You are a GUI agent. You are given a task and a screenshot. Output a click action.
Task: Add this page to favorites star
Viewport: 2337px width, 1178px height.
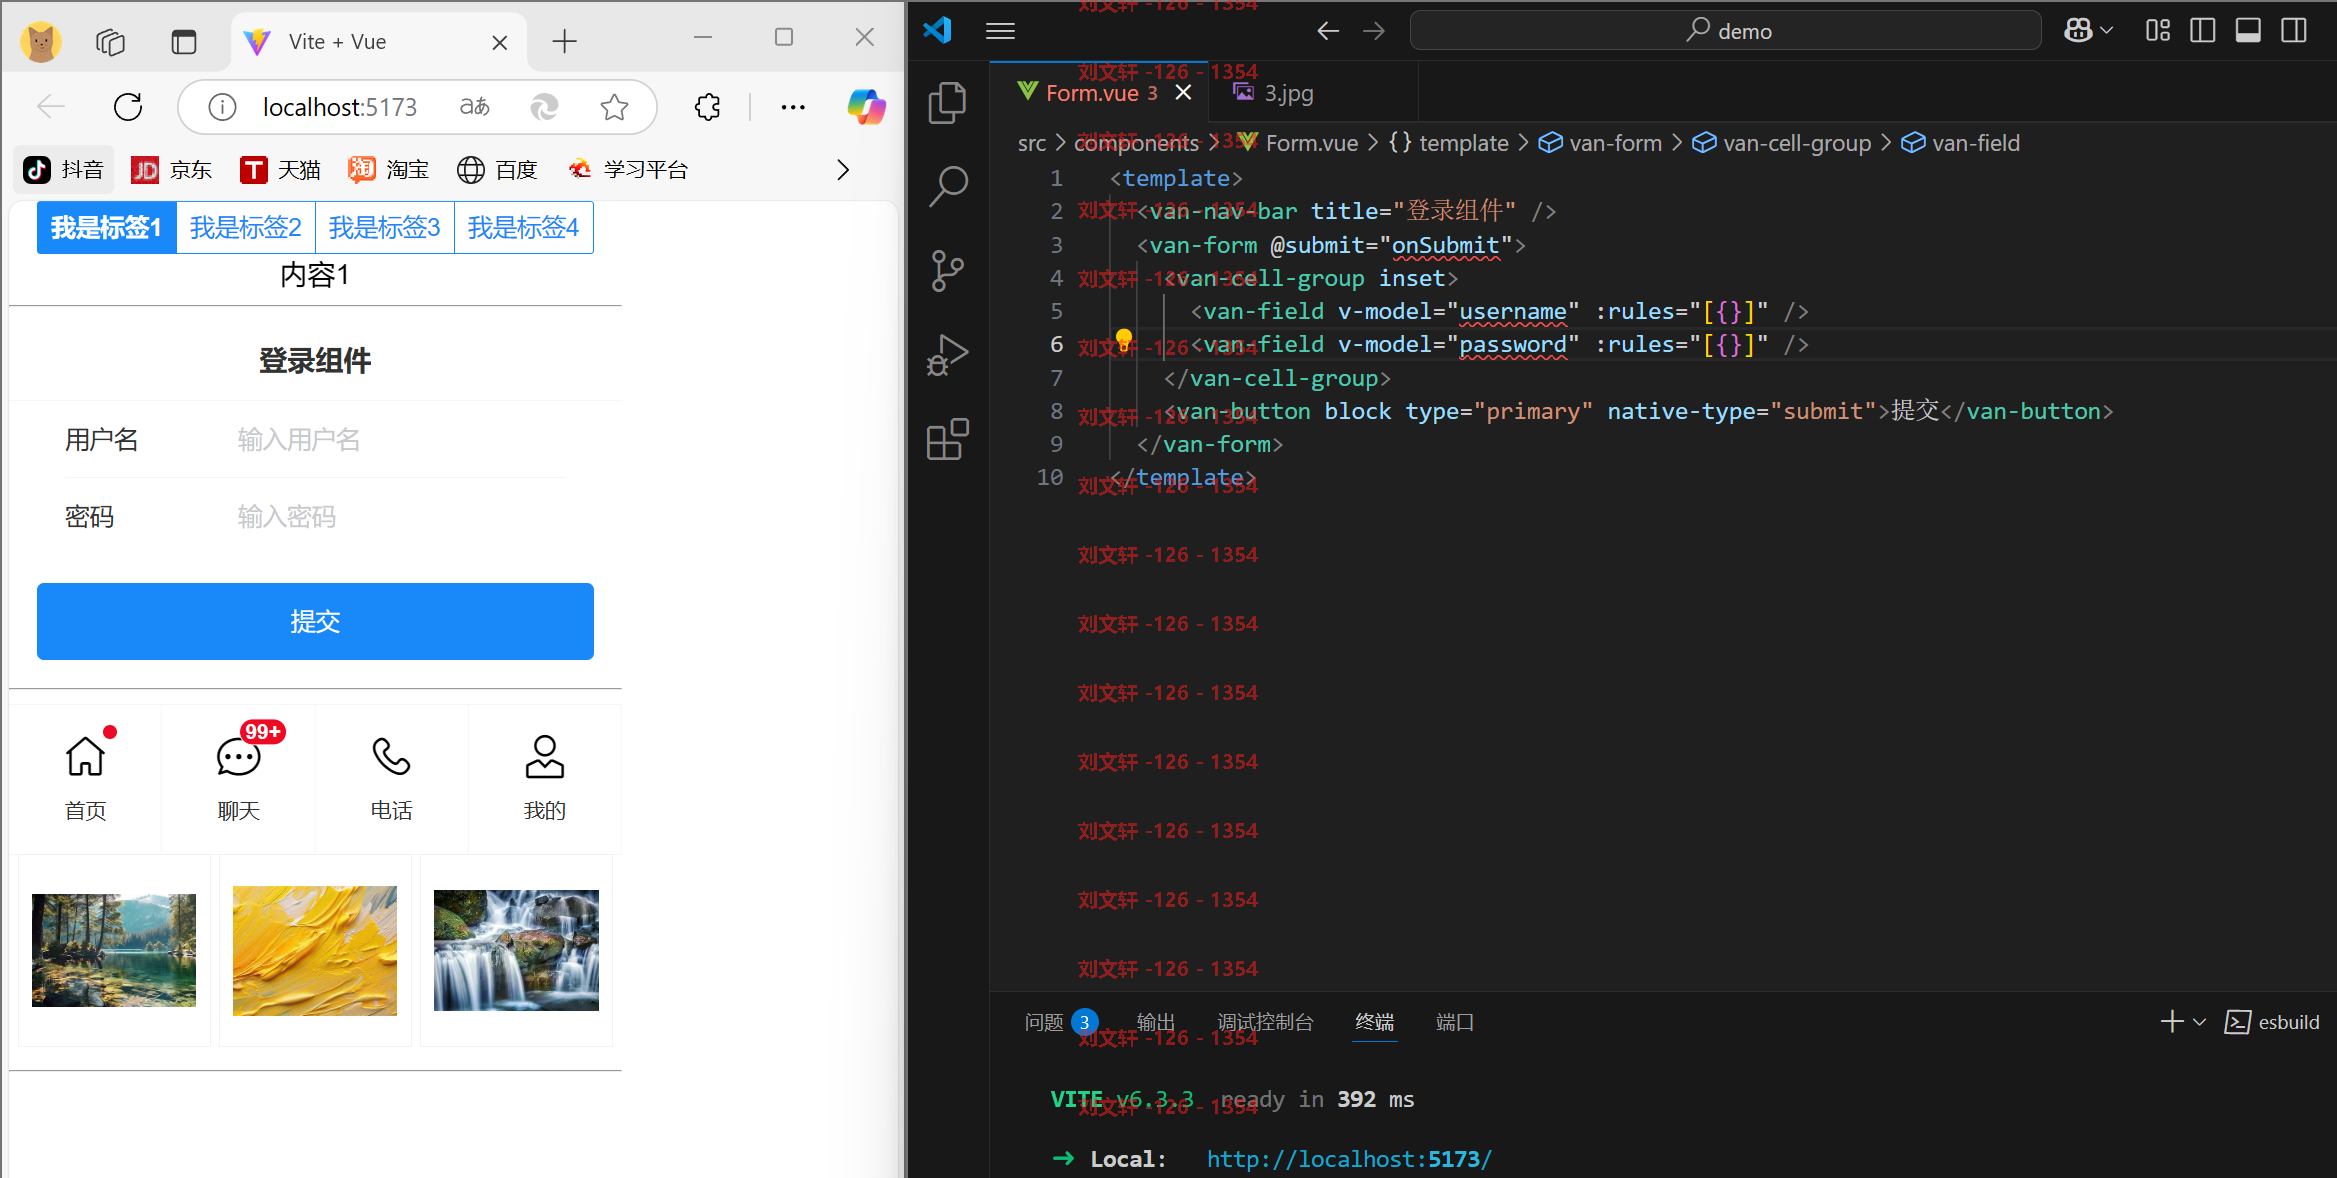coord(614,107)
